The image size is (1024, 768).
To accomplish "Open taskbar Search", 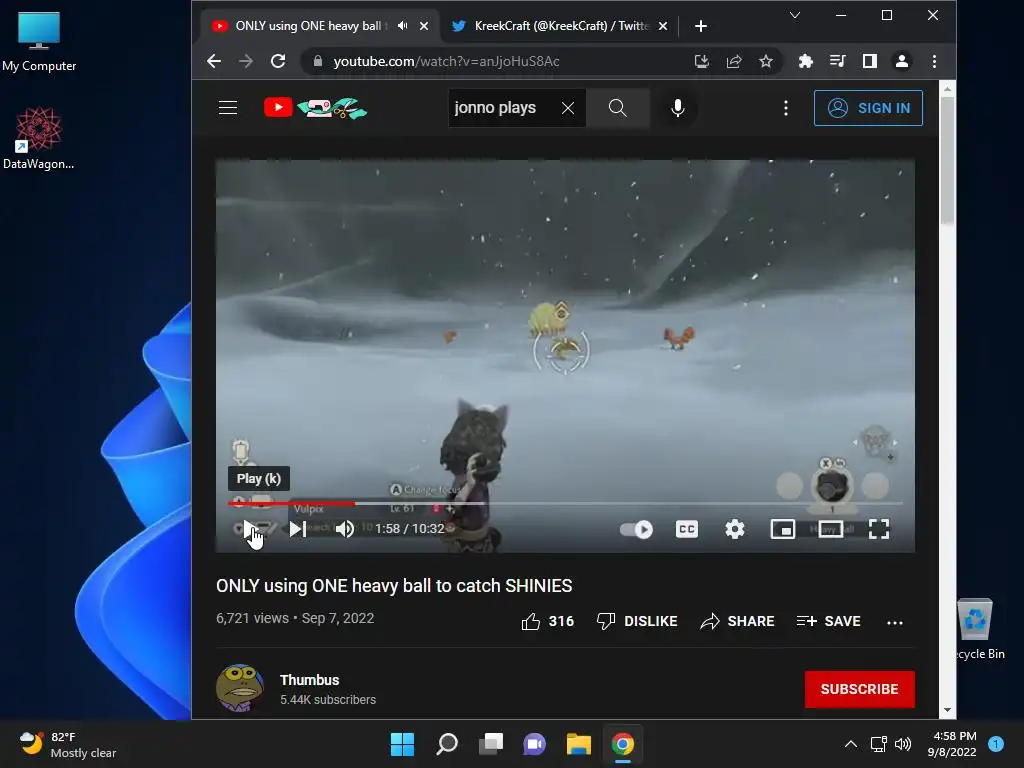I will (447, 744).
